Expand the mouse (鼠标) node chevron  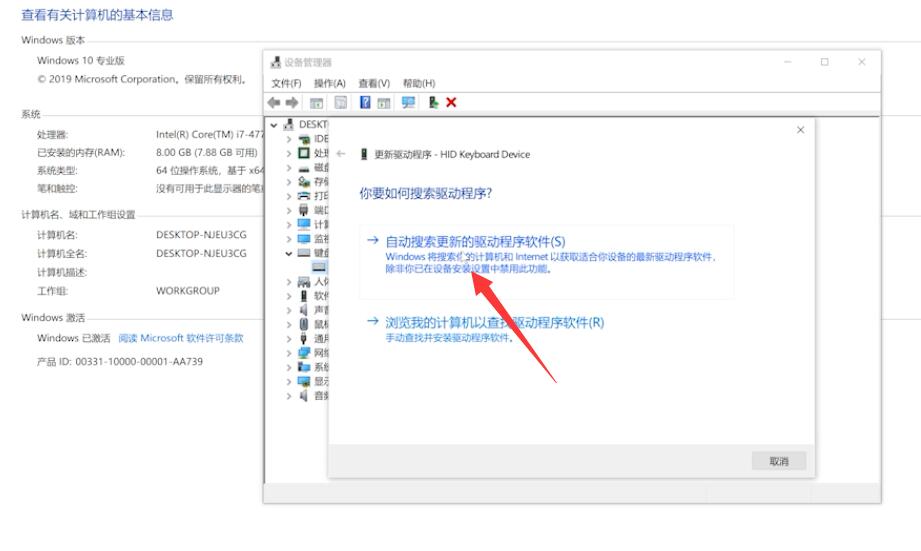pos(288,324)
